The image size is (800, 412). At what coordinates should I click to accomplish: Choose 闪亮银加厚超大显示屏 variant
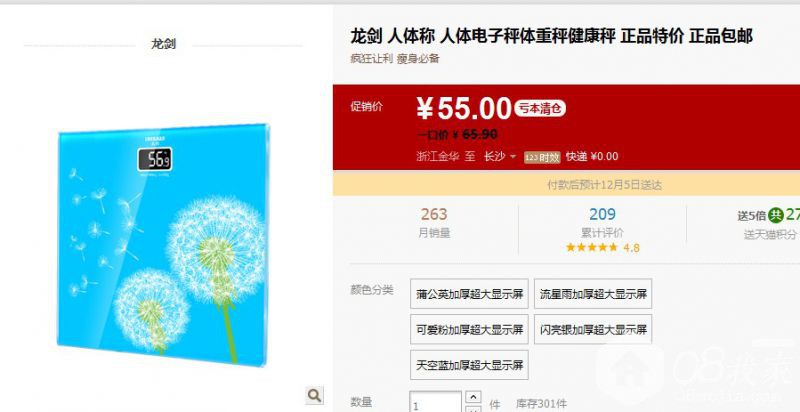(593, 329)
